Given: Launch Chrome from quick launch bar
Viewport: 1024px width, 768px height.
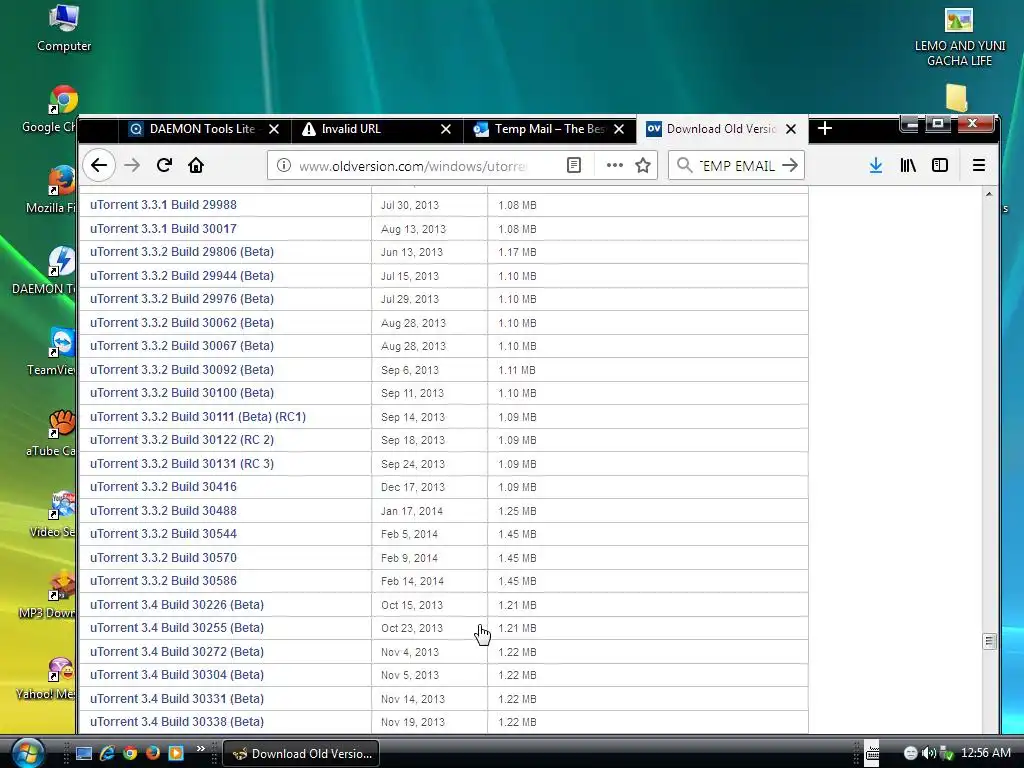Looking at the screenshot, I should coord(130,753).
